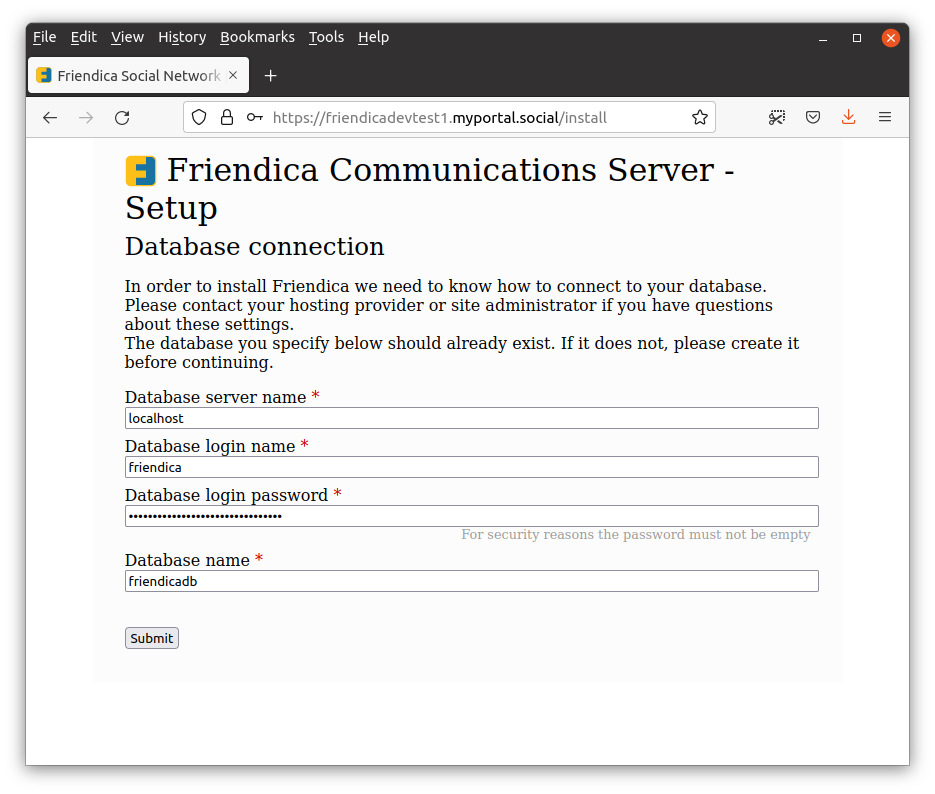Click the browser back arrow button
The height and width of the screenshot is (794, 935).
(x=50, y=118)
